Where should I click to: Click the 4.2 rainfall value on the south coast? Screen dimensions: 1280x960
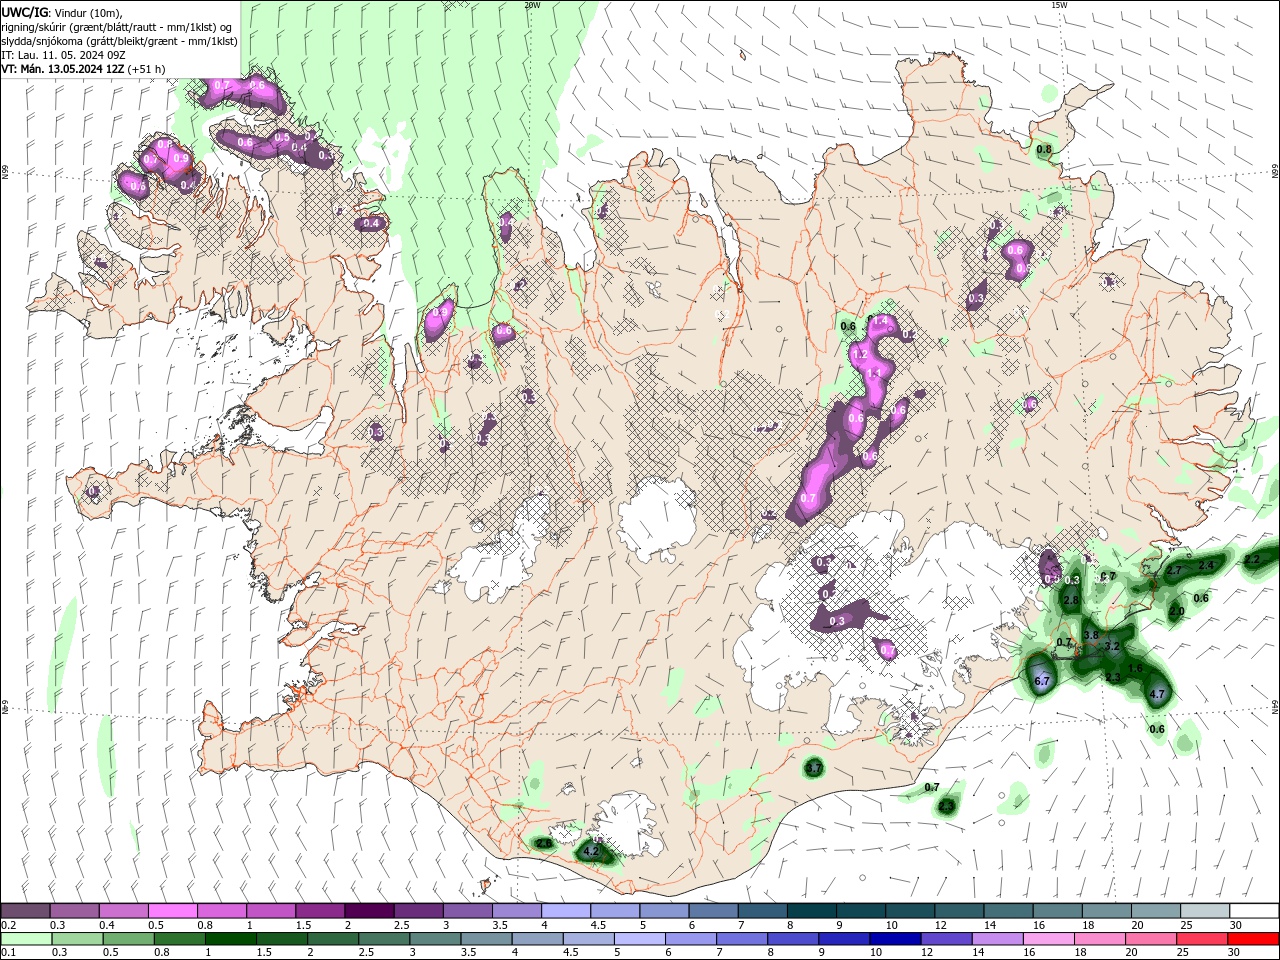tap(591, 852)
